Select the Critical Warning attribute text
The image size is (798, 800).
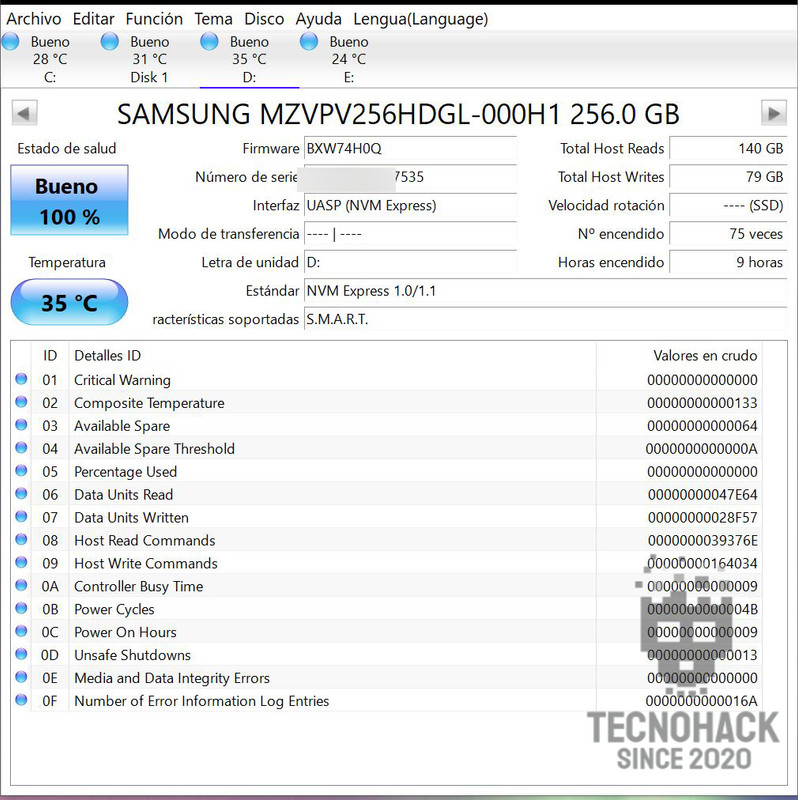(122, 380)
